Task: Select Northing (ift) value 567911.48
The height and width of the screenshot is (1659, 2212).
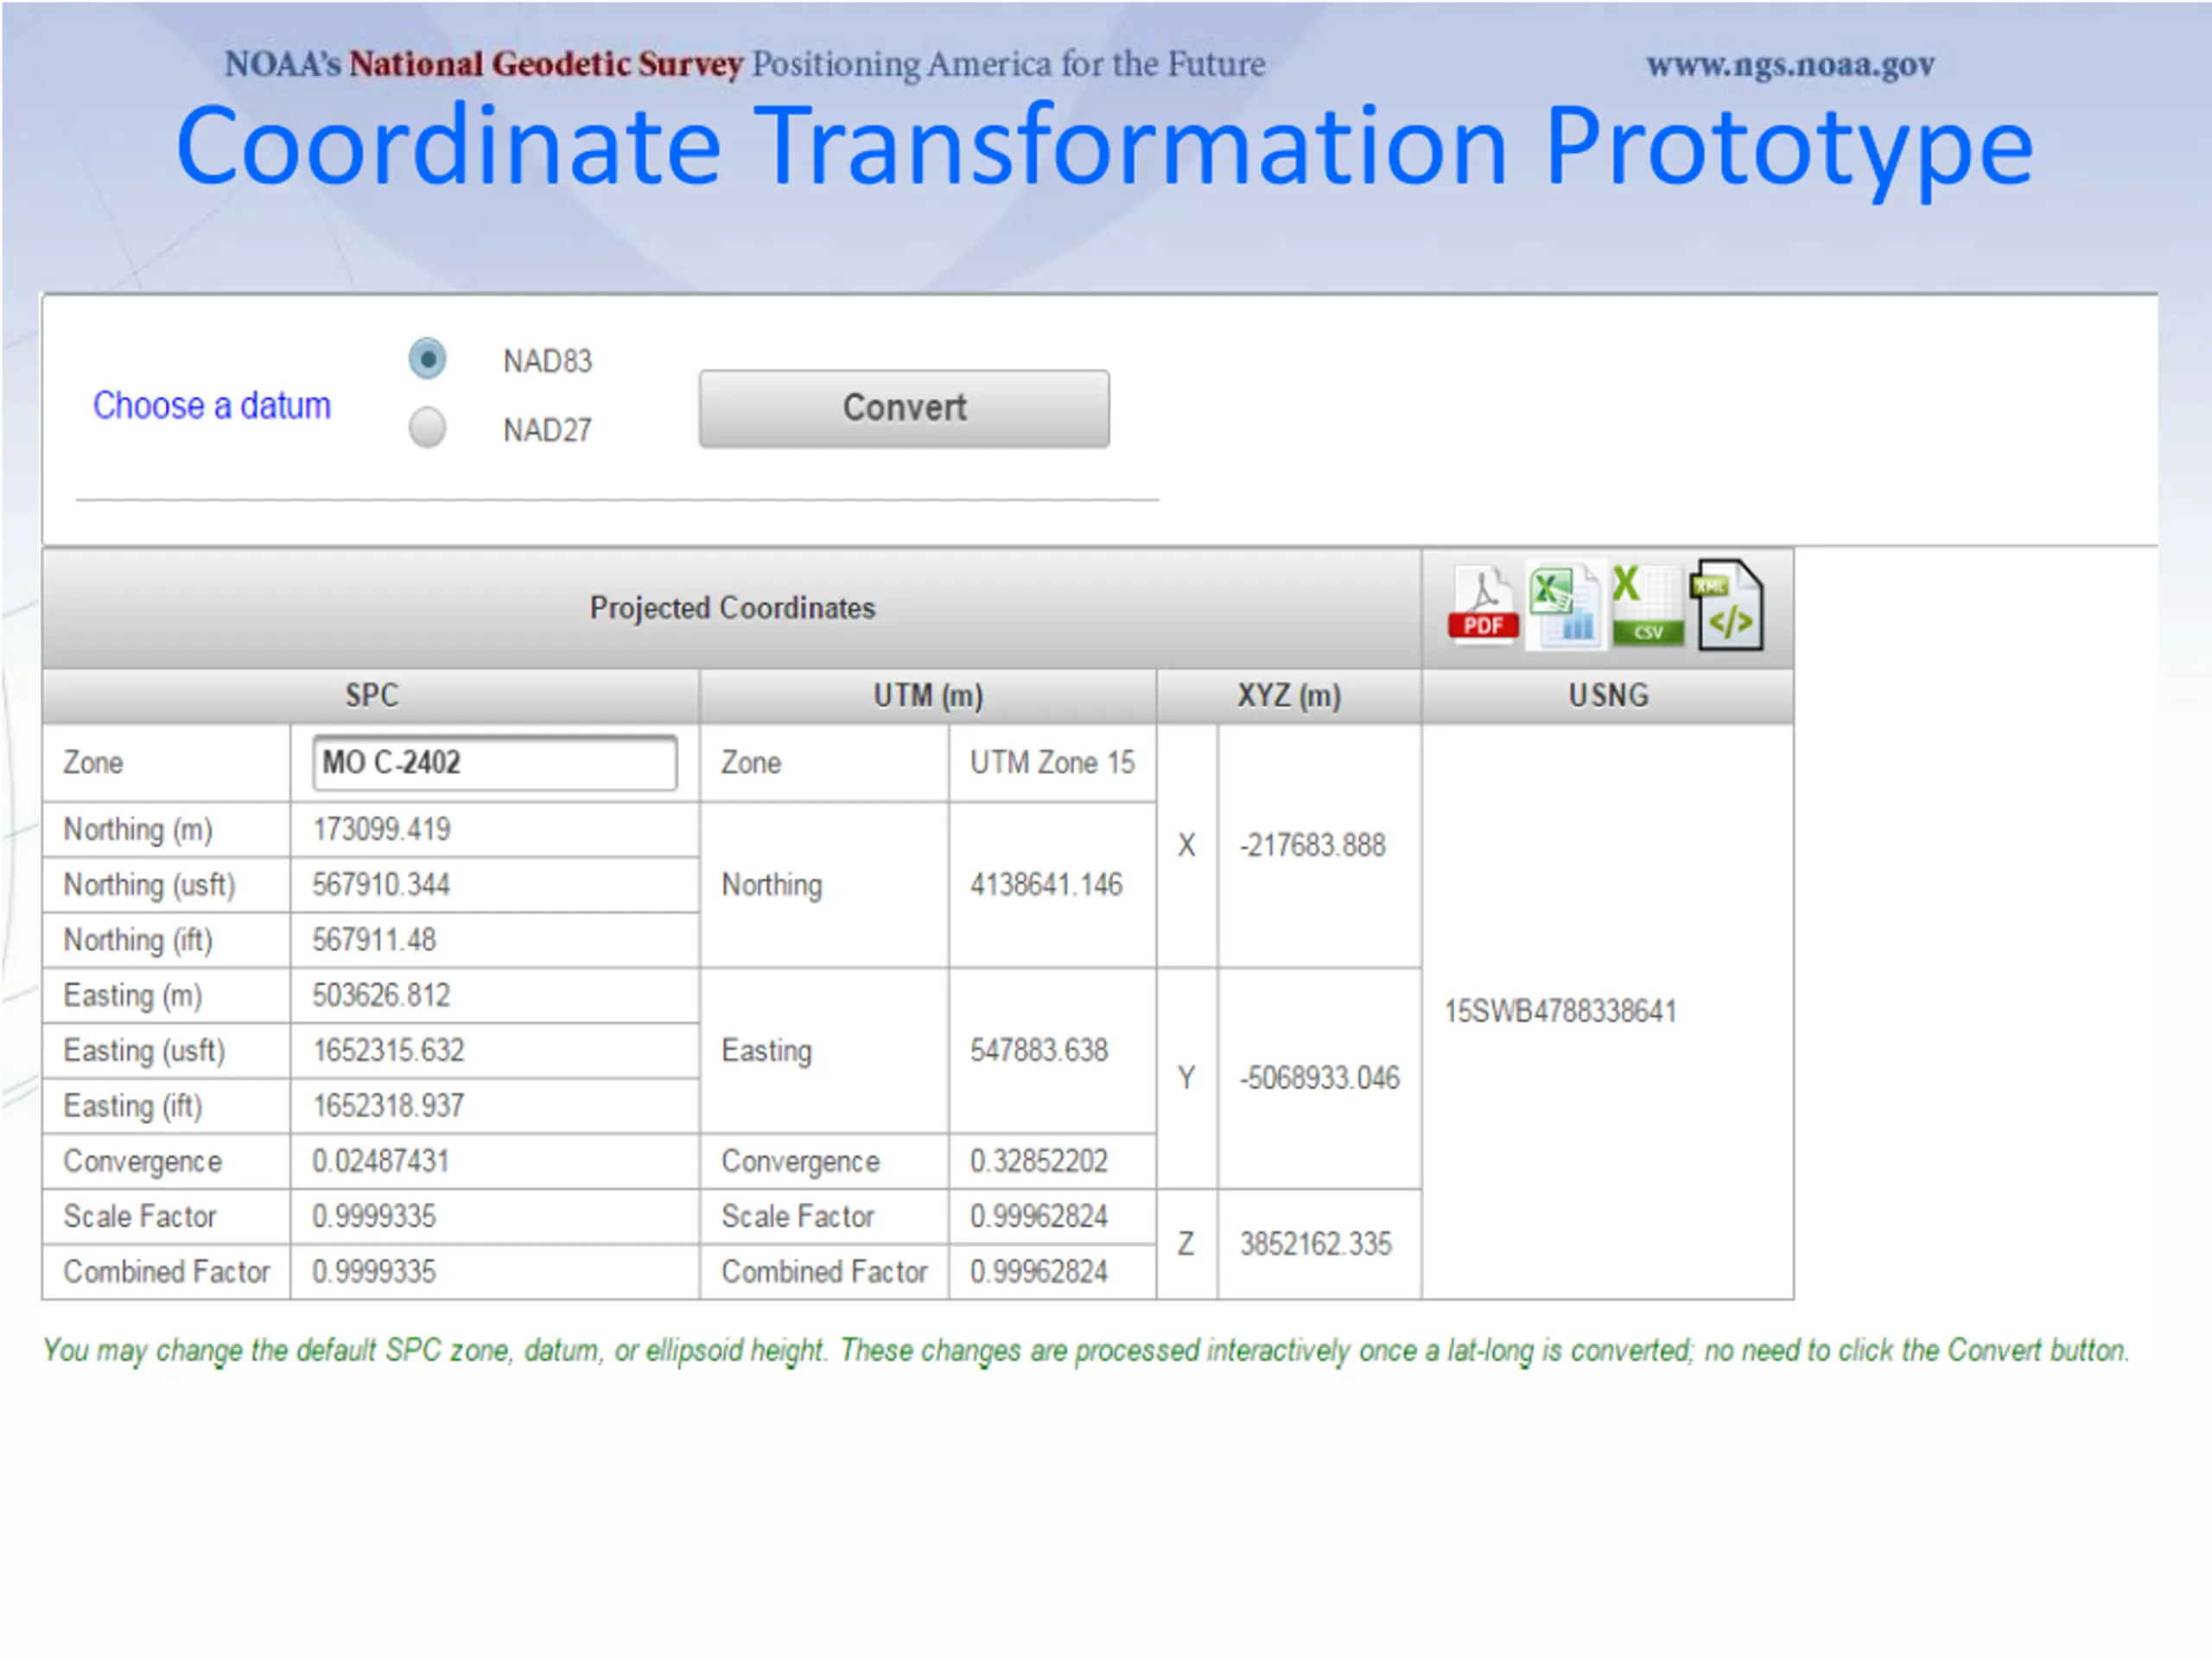Action: [374, 940]
